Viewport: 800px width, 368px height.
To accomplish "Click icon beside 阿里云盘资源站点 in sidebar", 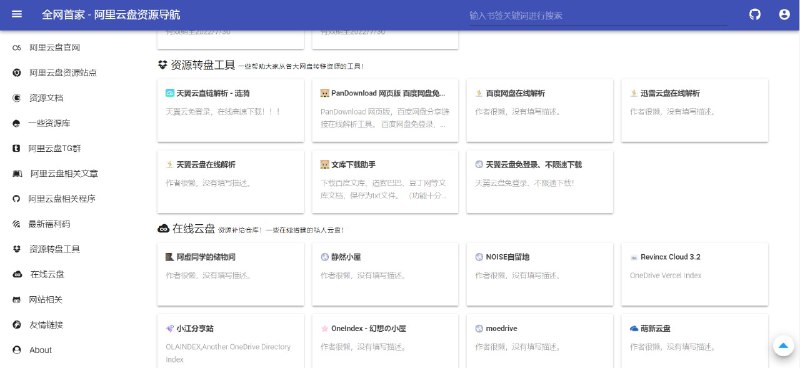I will pos(16,73).
